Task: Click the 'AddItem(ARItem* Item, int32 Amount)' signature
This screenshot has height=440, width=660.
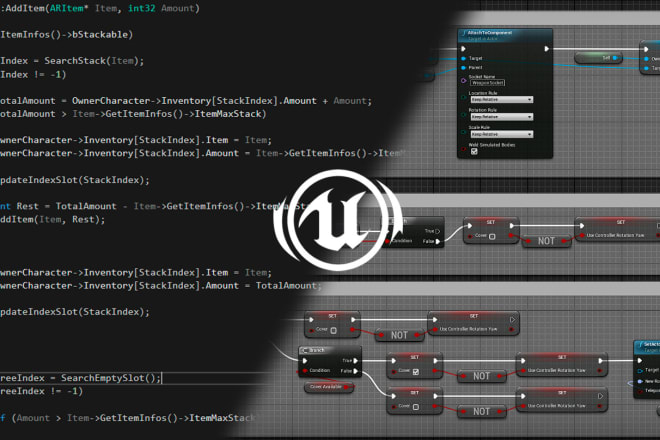Action: tap(100, 8)
